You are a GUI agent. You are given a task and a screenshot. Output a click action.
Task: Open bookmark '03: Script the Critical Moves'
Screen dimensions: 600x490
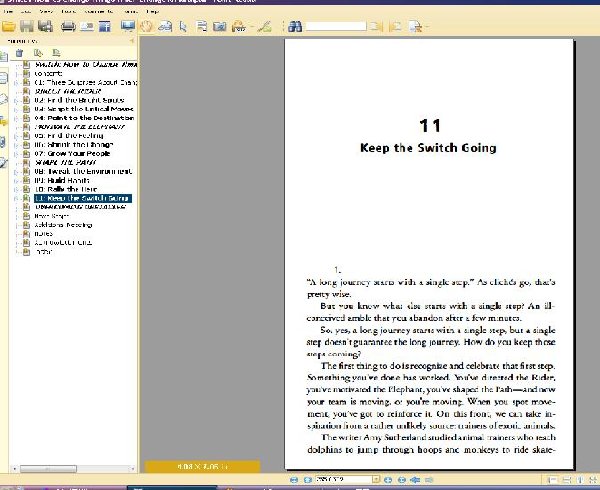[84, 109]
